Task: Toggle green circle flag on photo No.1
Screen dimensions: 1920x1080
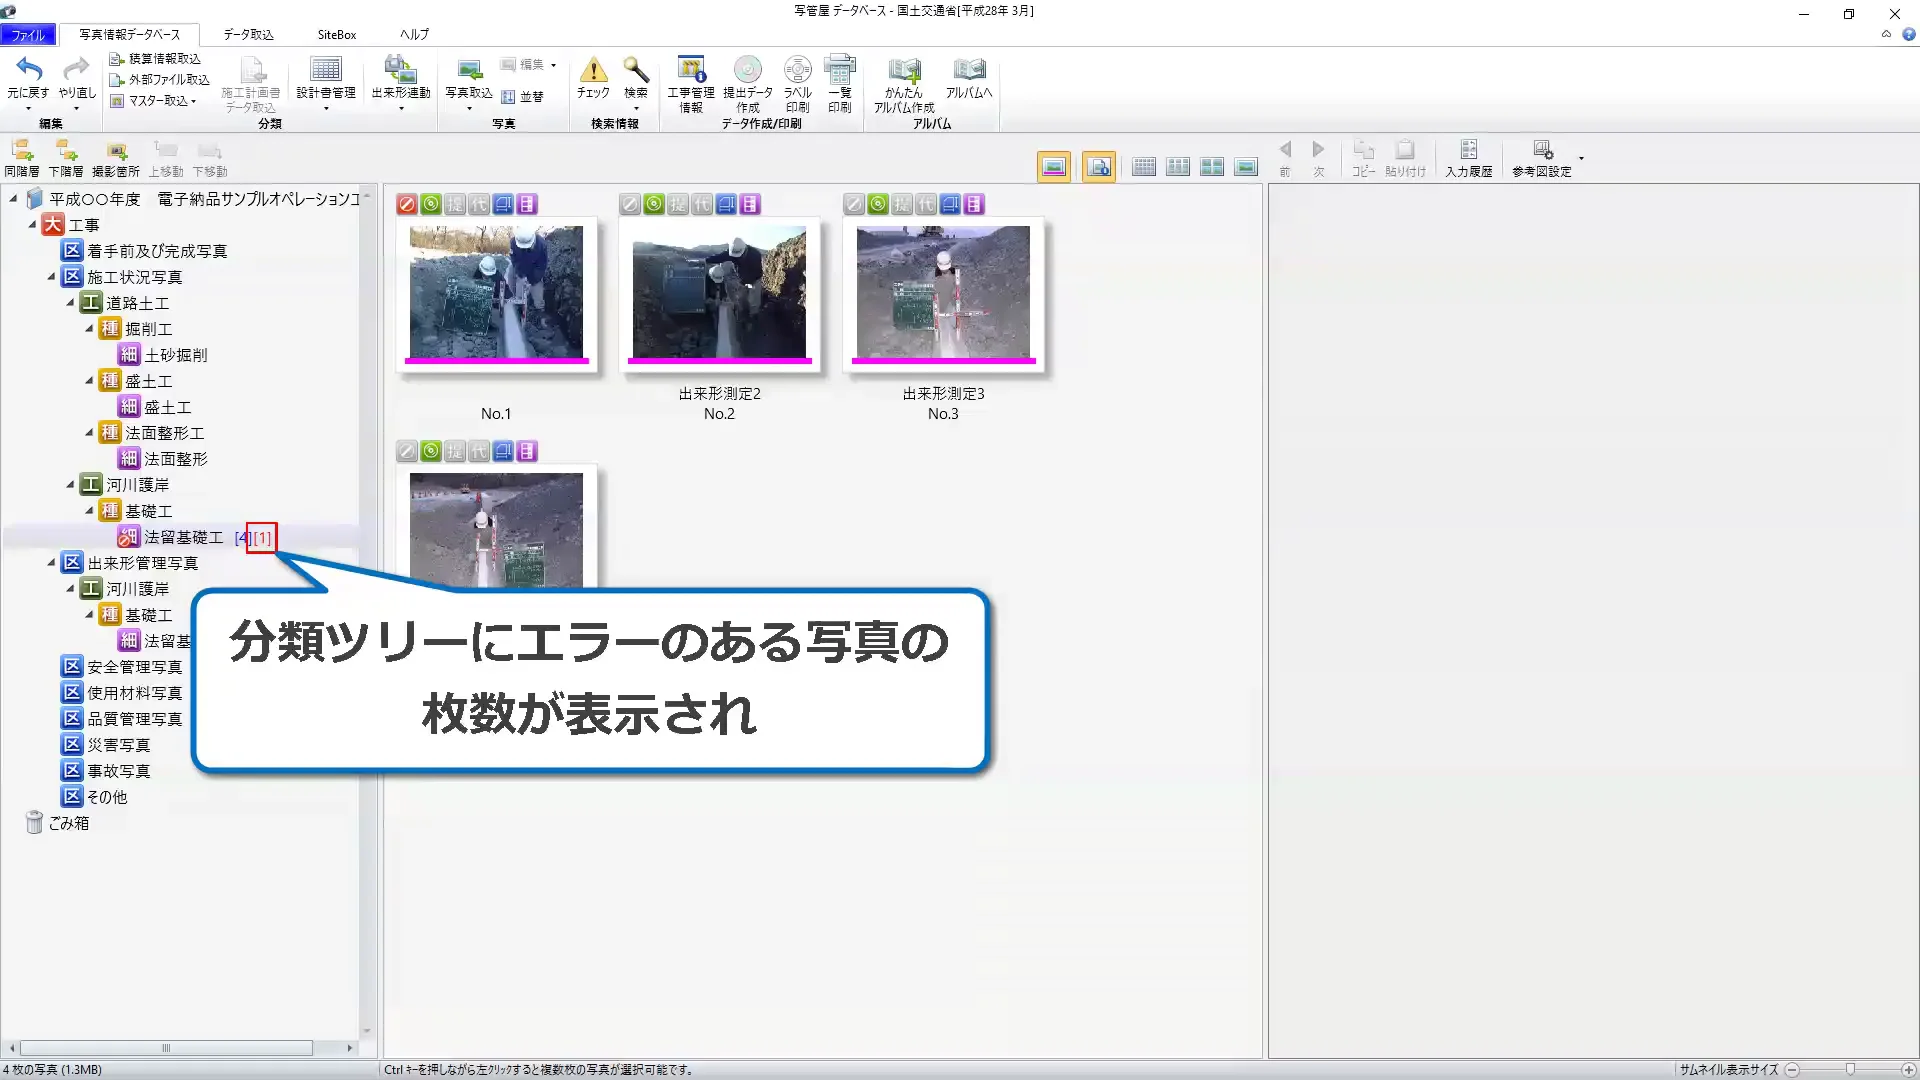Action: click(431, 204)
